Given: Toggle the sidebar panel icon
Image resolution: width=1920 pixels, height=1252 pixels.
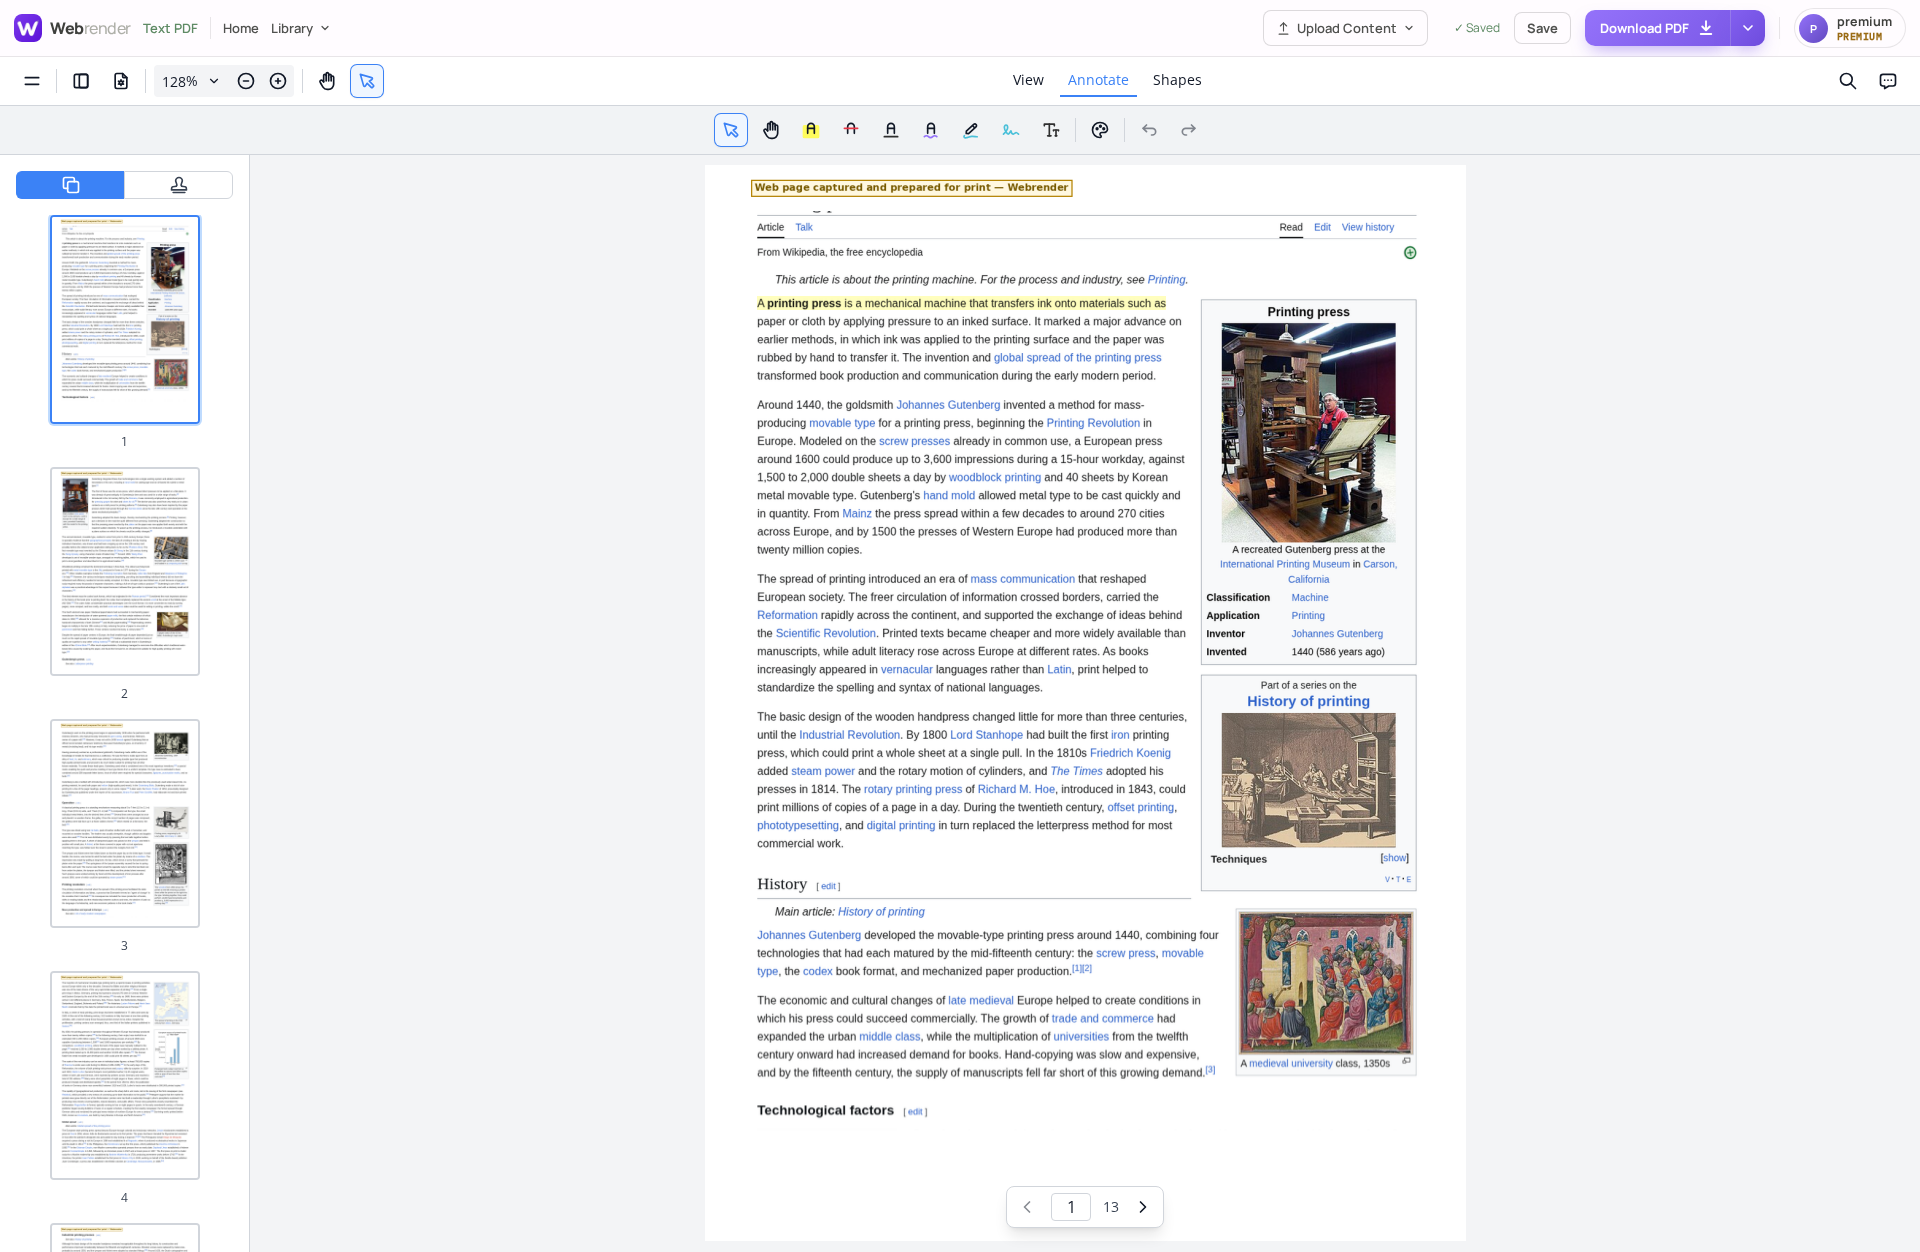Looking at the screenshot, I should 81,81.
